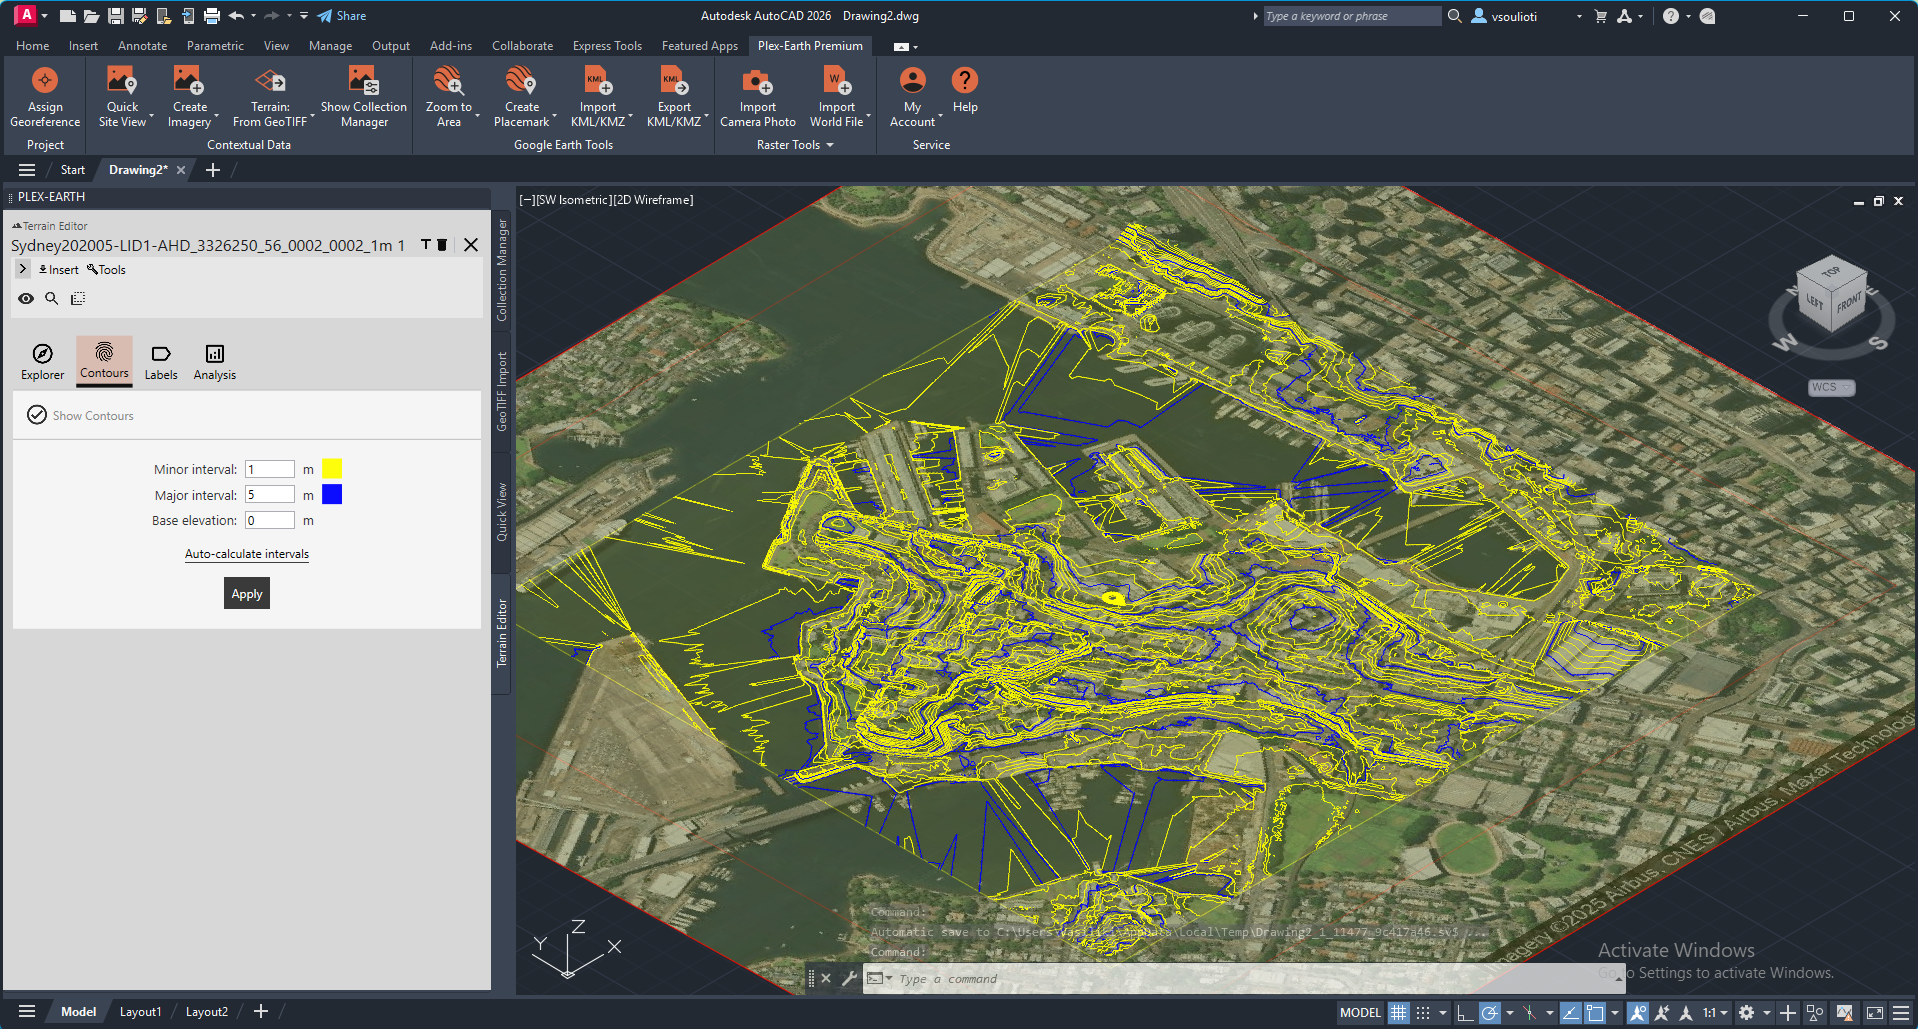Open the Analysis section in Terrain Editor
The image size is (1918, 1029).
(x=214, y=362)
